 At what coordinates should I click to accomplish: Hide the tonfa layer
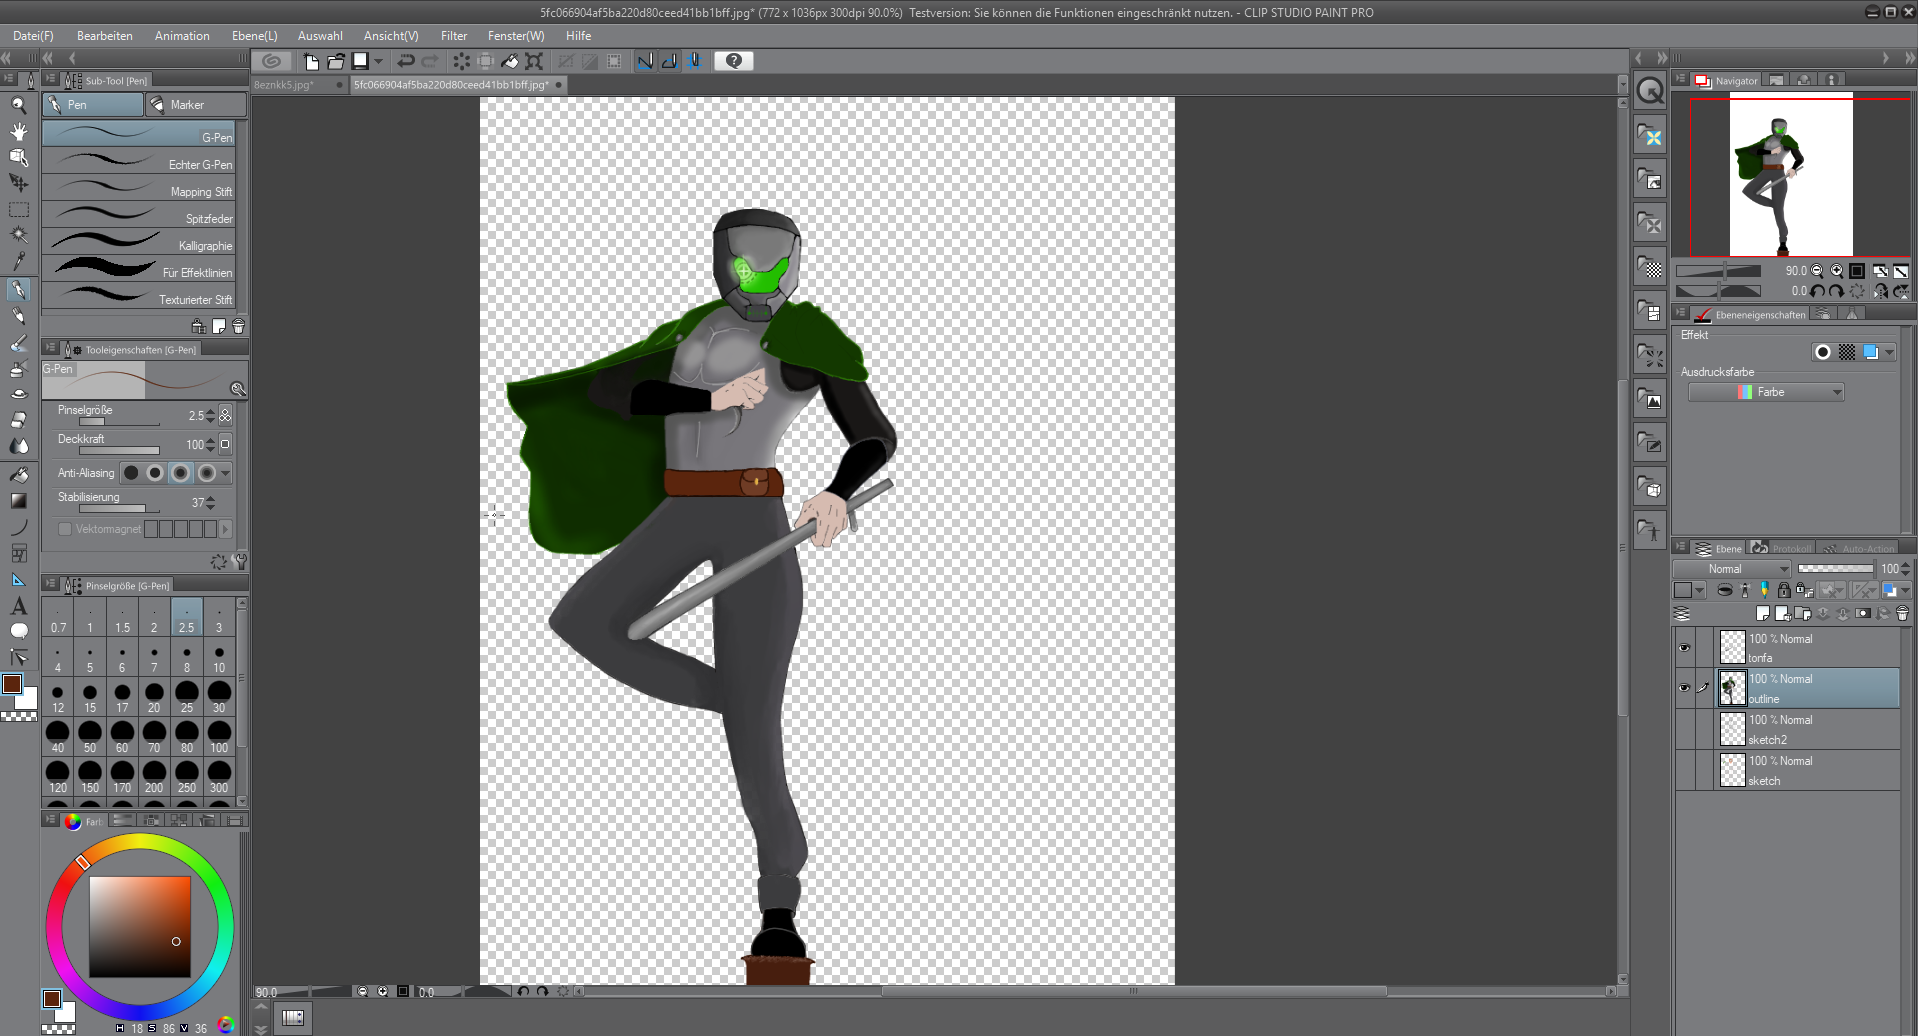pos(1684,648)
